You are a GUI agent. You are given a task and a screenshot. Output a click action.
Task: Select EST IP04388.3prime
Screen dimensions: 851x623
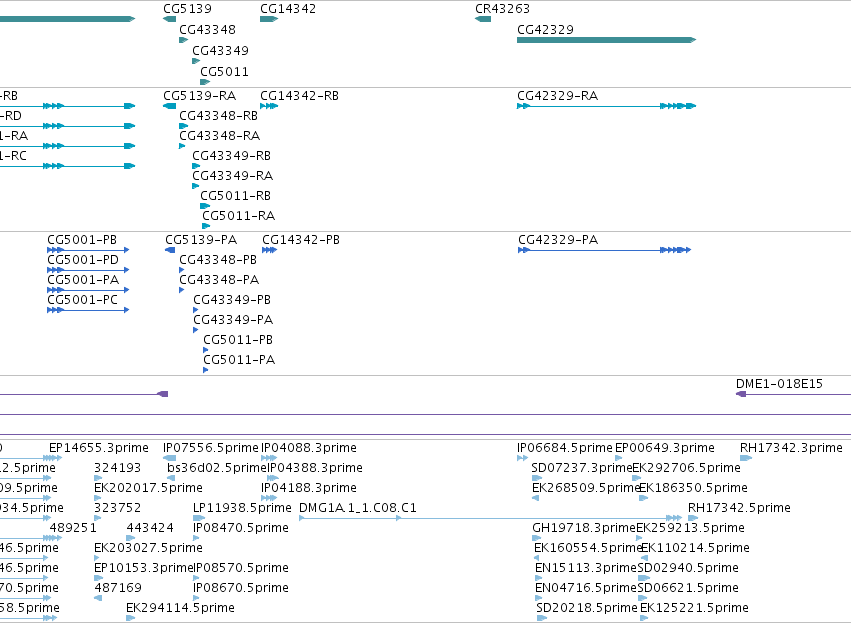coord(315,468)
